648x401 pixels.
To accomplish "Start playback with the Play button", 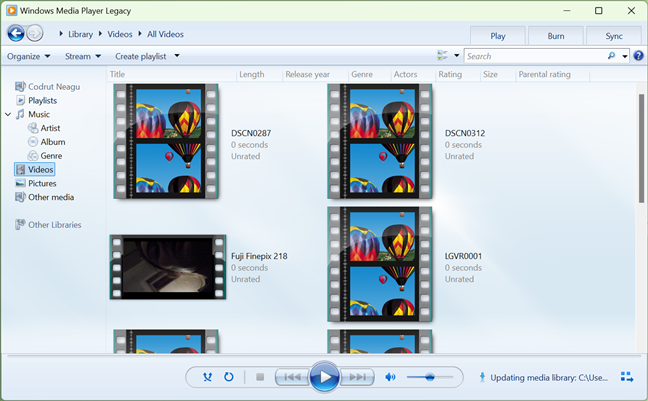I will 324,377.
